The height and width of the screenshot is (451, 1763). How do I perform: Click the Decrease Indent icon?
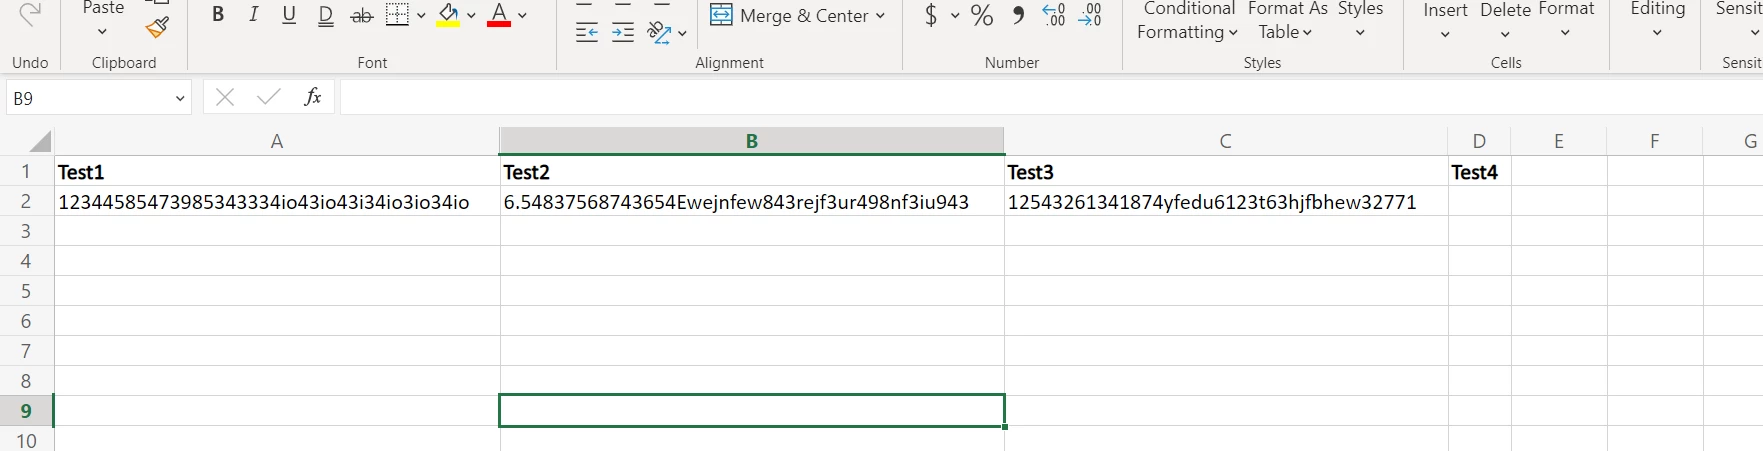[587, 33]
